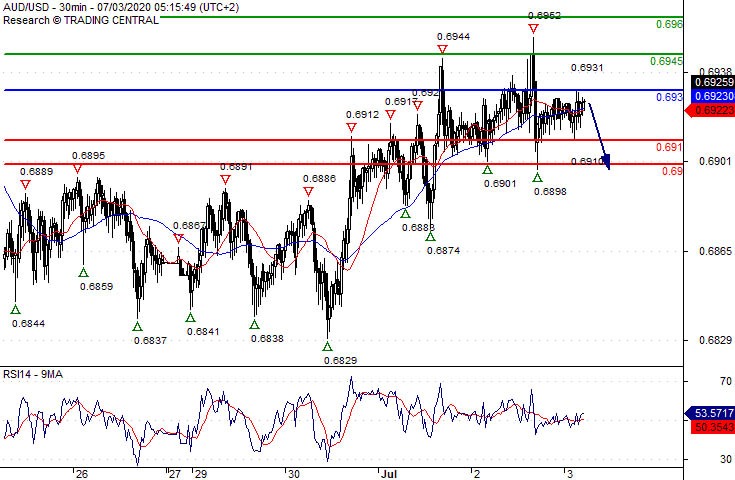Click the green triangle marker above the 0.6883 label

click(x=405, y=214)
